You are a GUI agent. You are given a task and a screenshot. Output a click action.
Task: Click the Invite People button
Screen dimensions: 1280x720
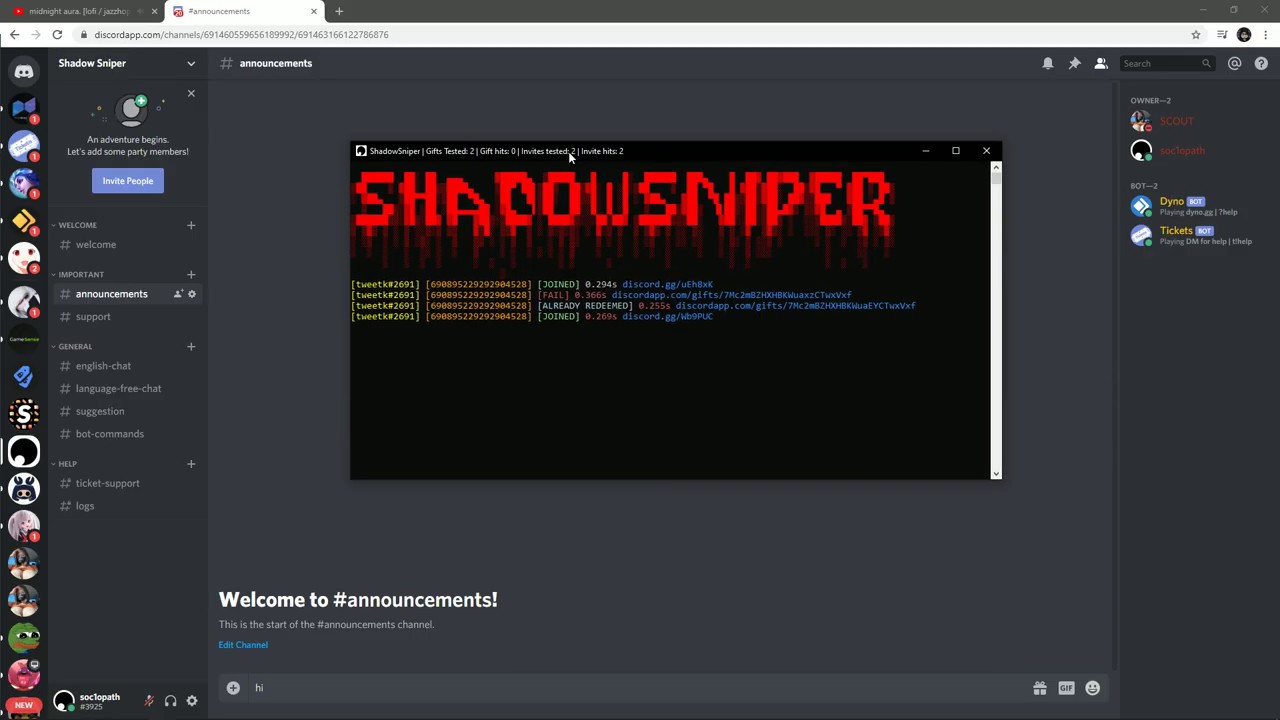[x=128, y=181]
